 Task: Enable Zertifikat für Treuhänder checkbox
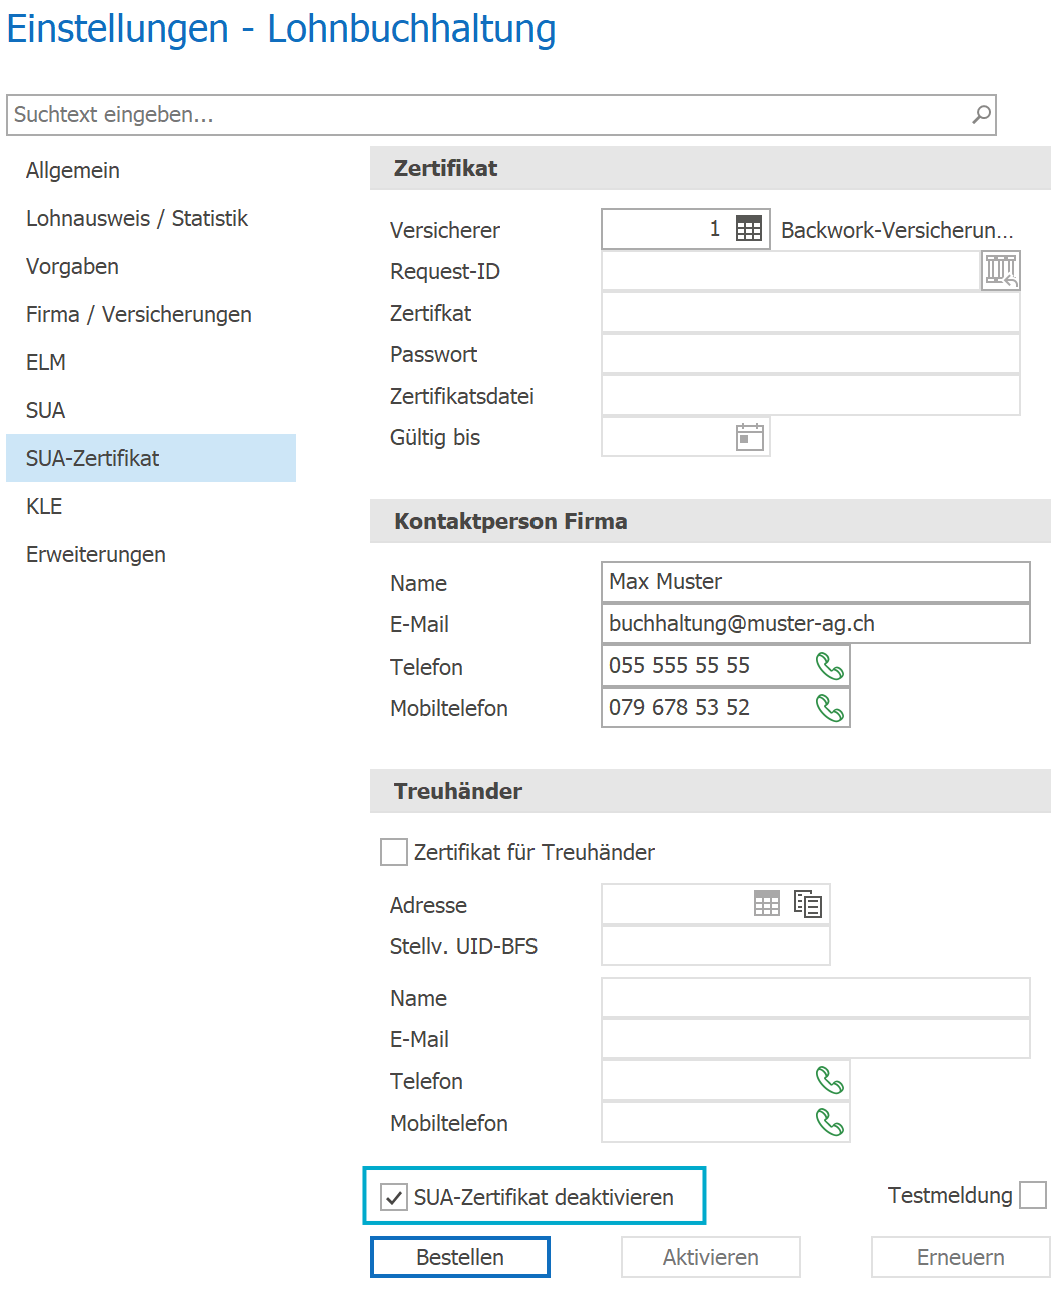click(x=394, y=852)
